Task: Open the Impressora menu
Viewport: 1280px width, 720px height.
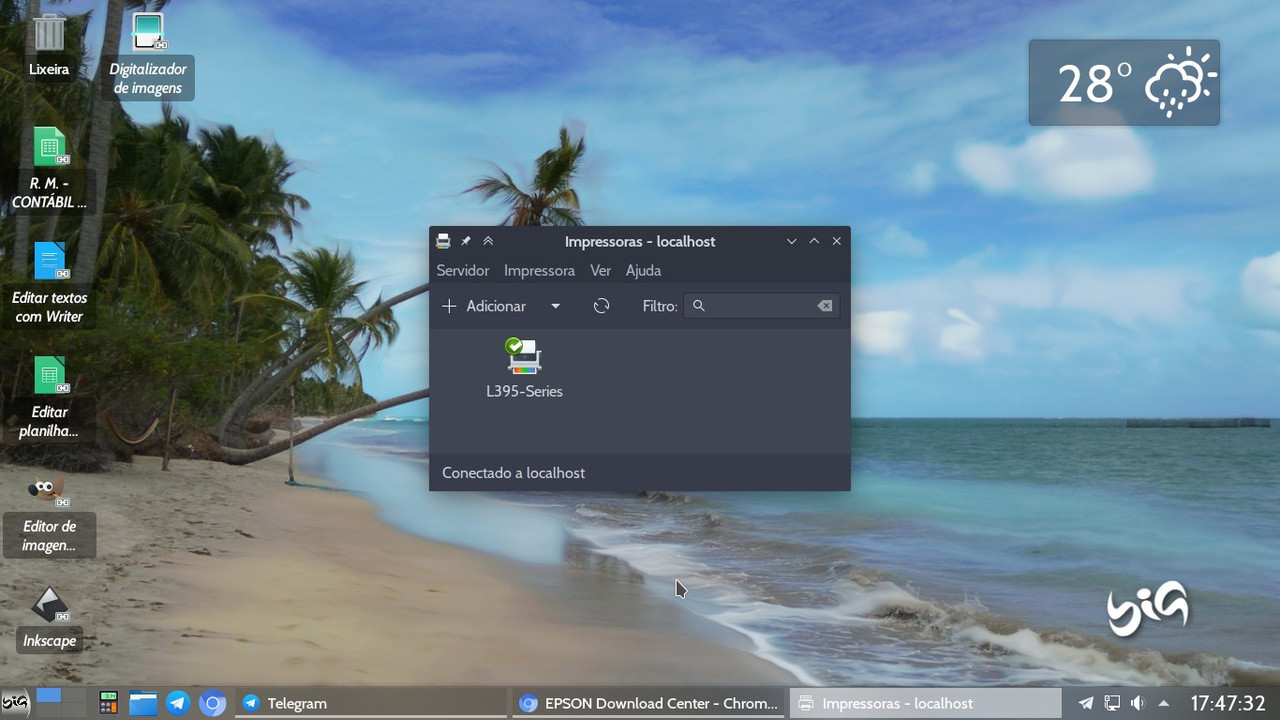Action: [539, 270]
